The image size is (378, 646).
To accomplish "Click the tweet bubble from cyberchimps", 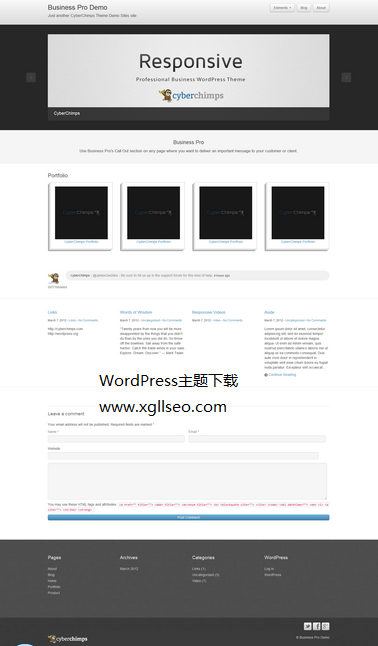I will [198, 275].
